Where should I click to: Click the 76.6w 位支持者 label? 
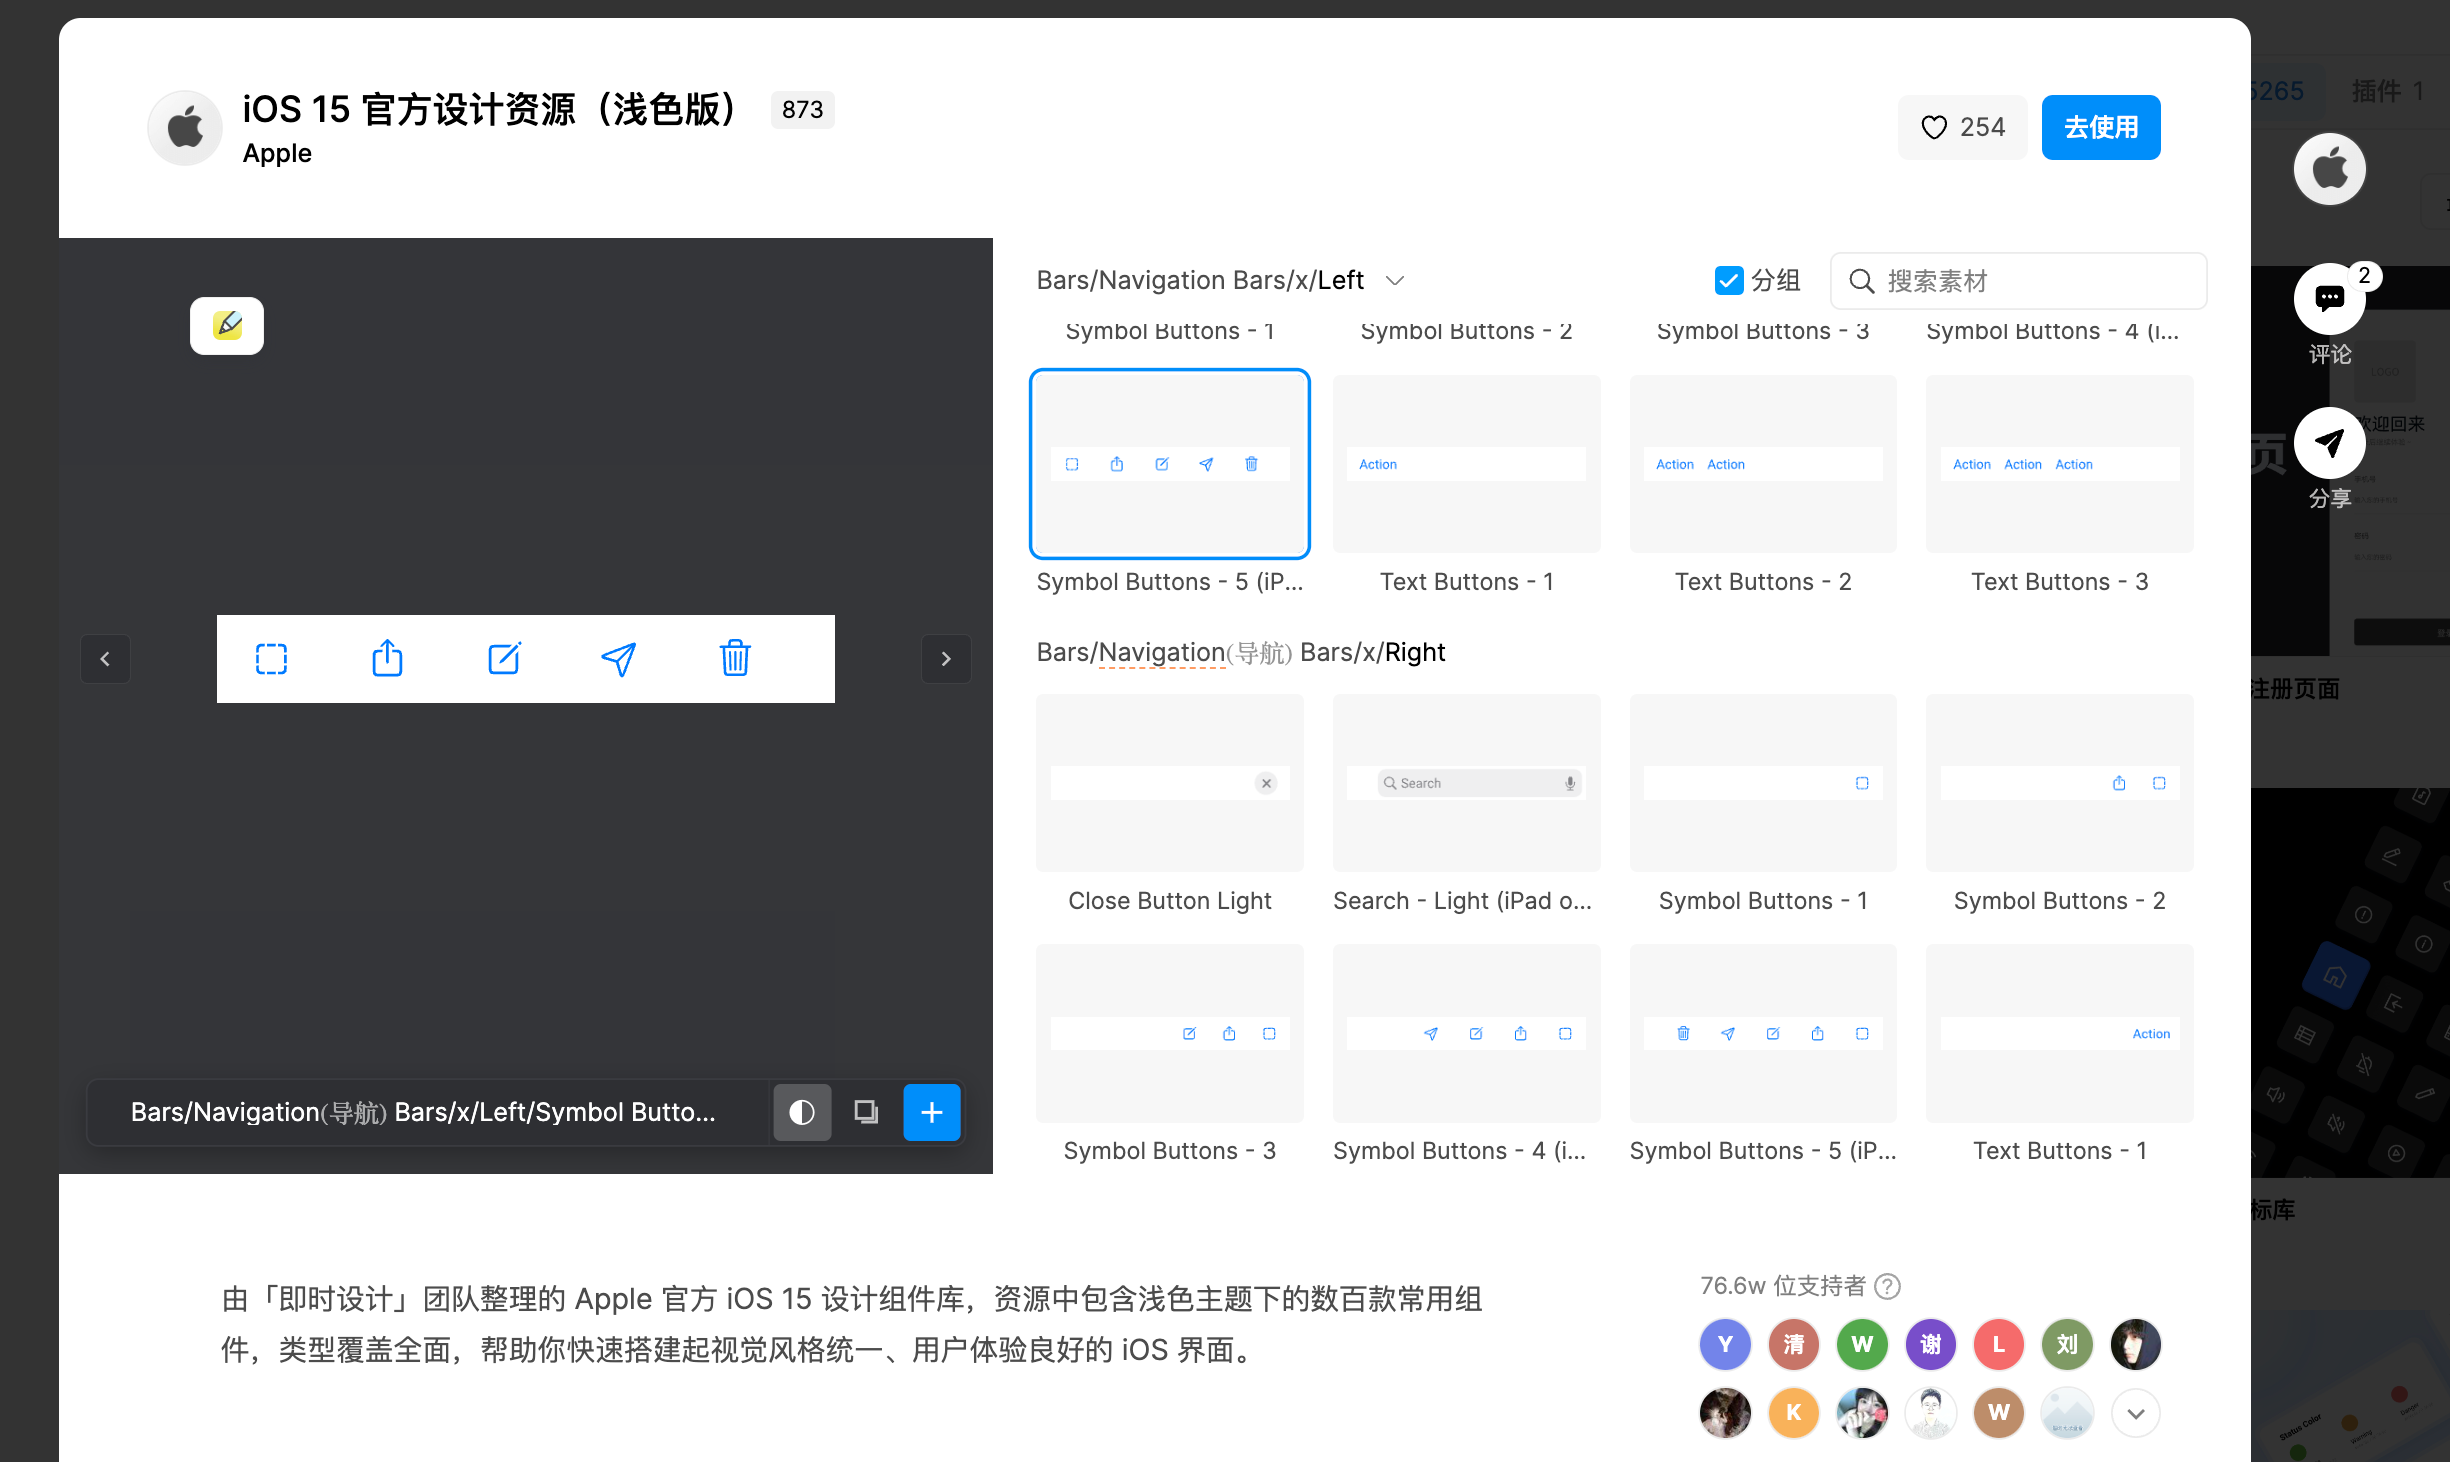click(1783, 1286)
